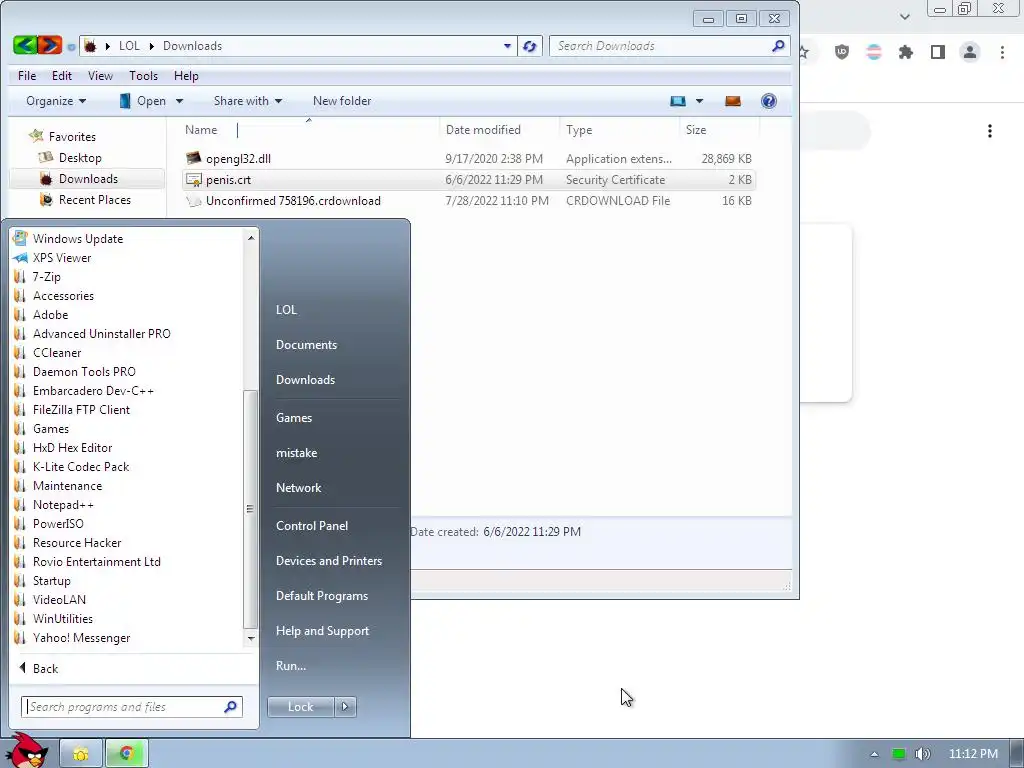Open the File menu

coord(27,76)
